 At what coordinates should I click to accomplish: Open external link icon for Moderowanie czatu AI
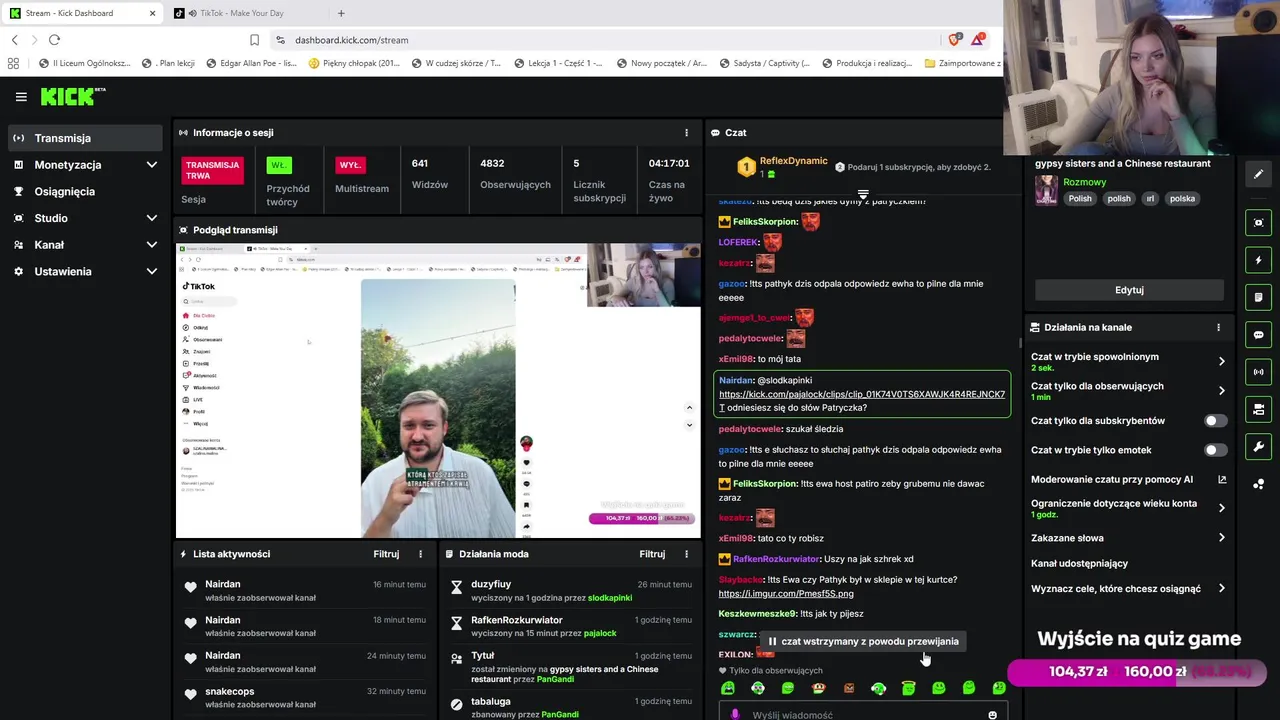(x=1221, y=480)
